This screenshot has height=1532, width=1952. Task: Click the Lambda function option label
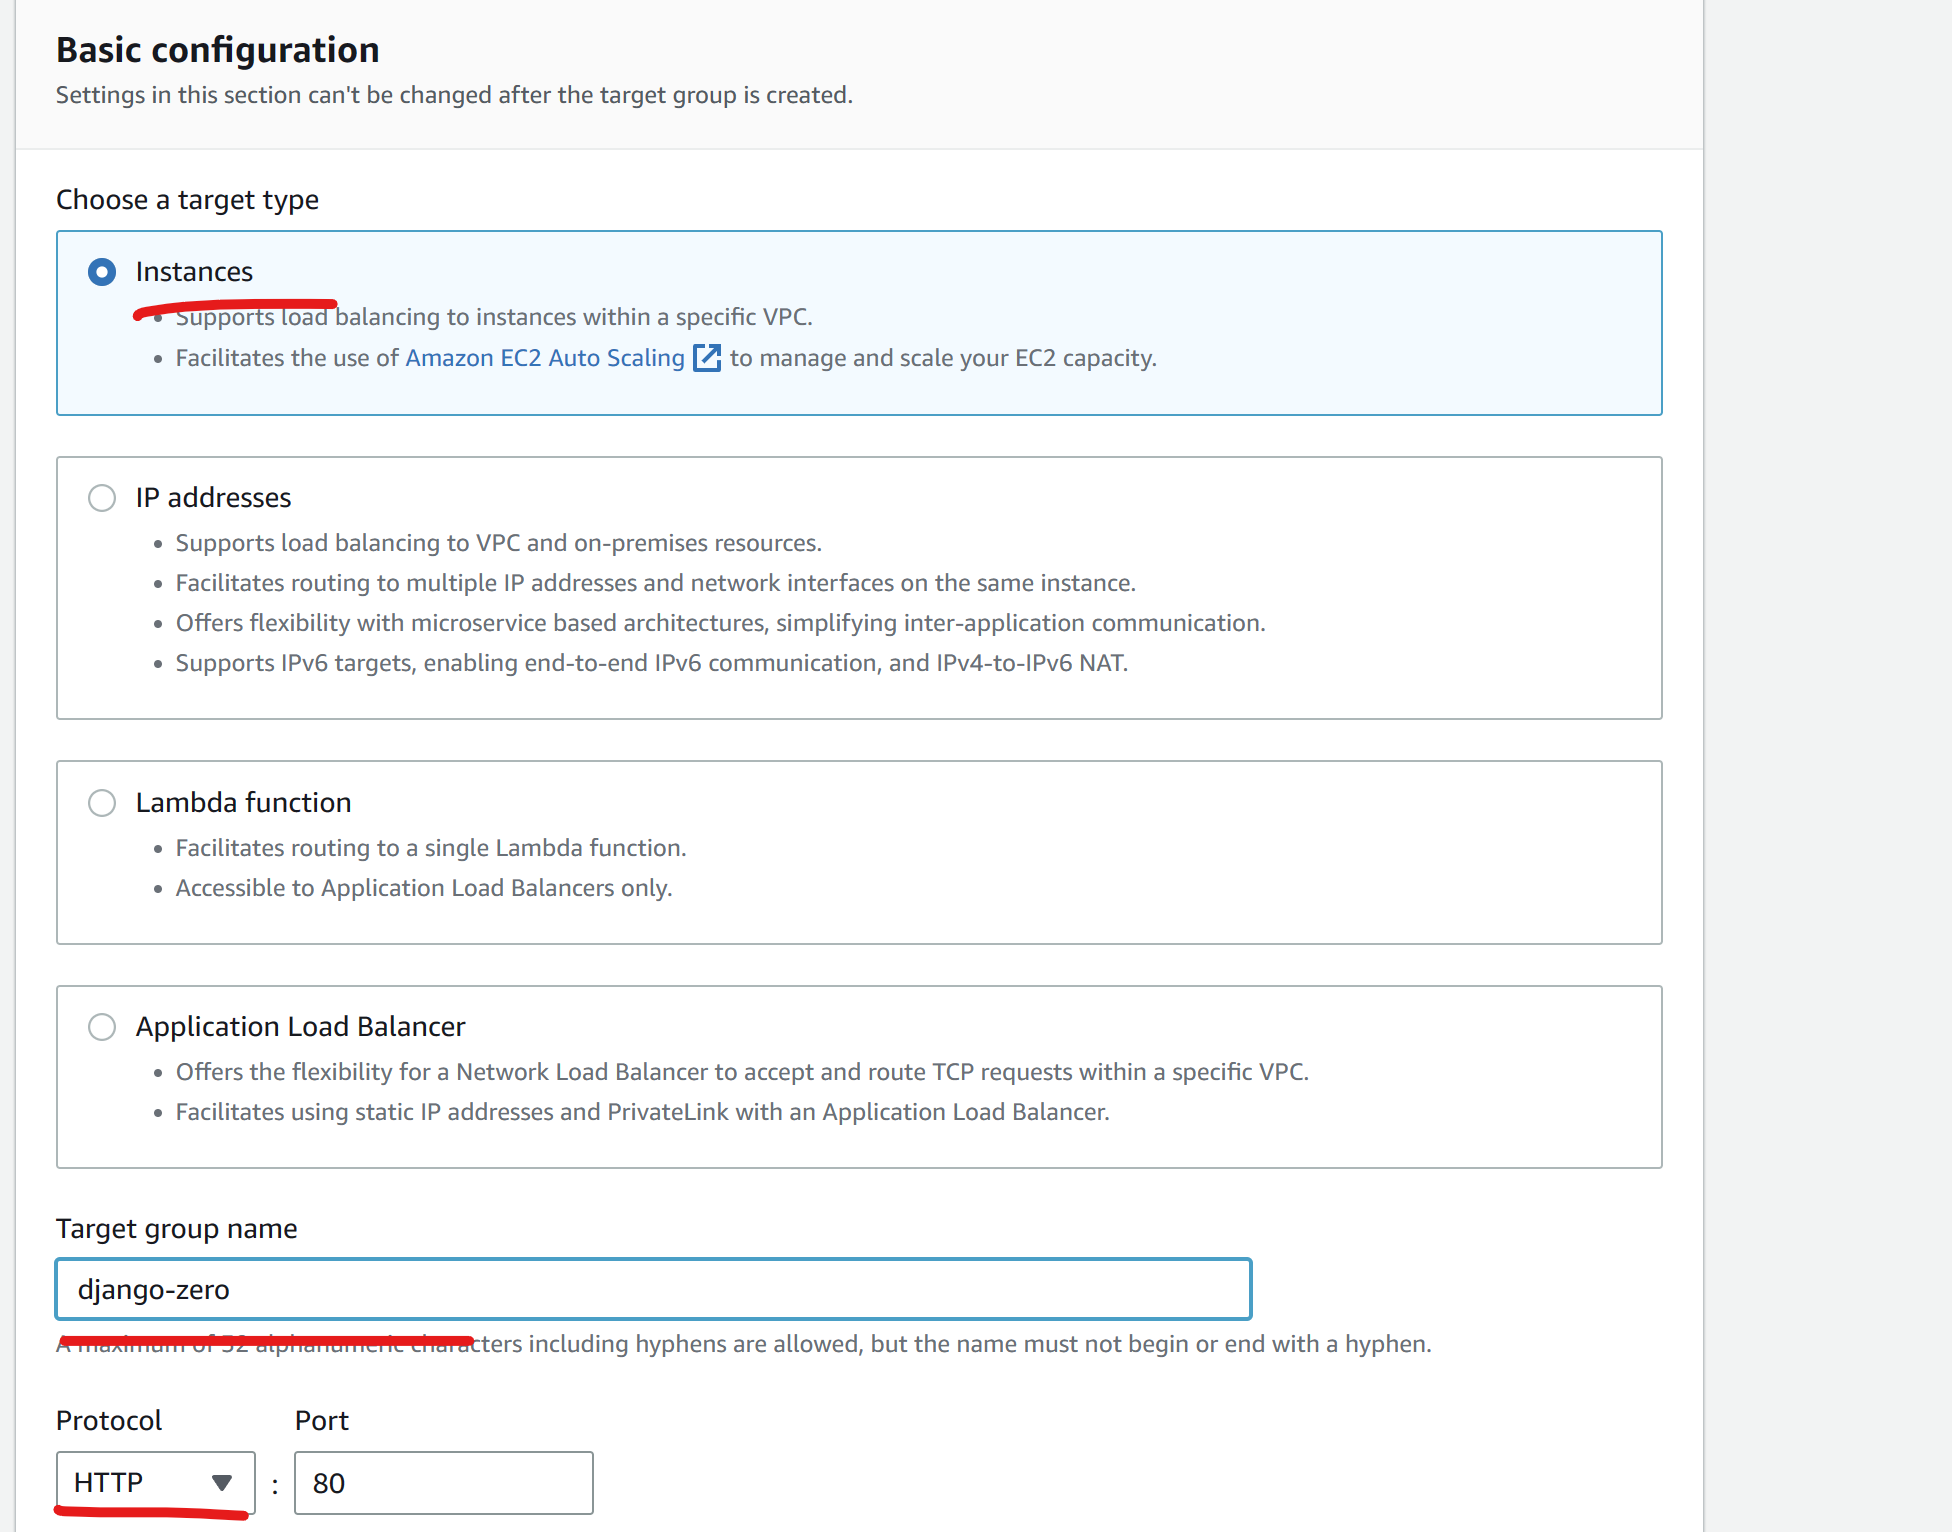coord(243,803)
